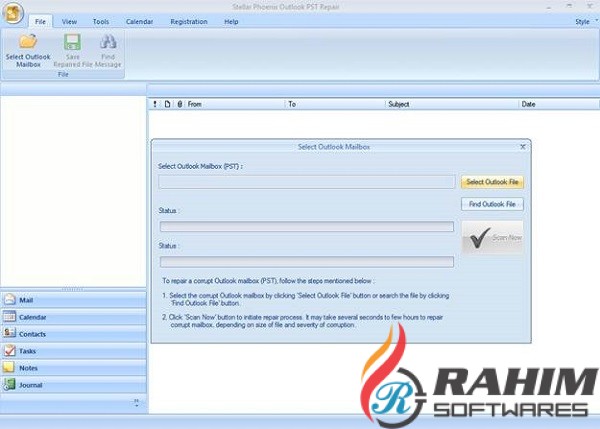Click the Tasks checkmark icon in sidebar
This screenshot has height=429, width=600.
click(x=10, y=350)
